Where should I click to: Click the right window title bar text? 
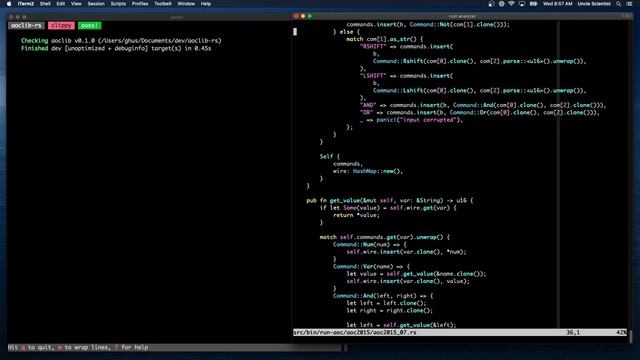tap(462, 16)
